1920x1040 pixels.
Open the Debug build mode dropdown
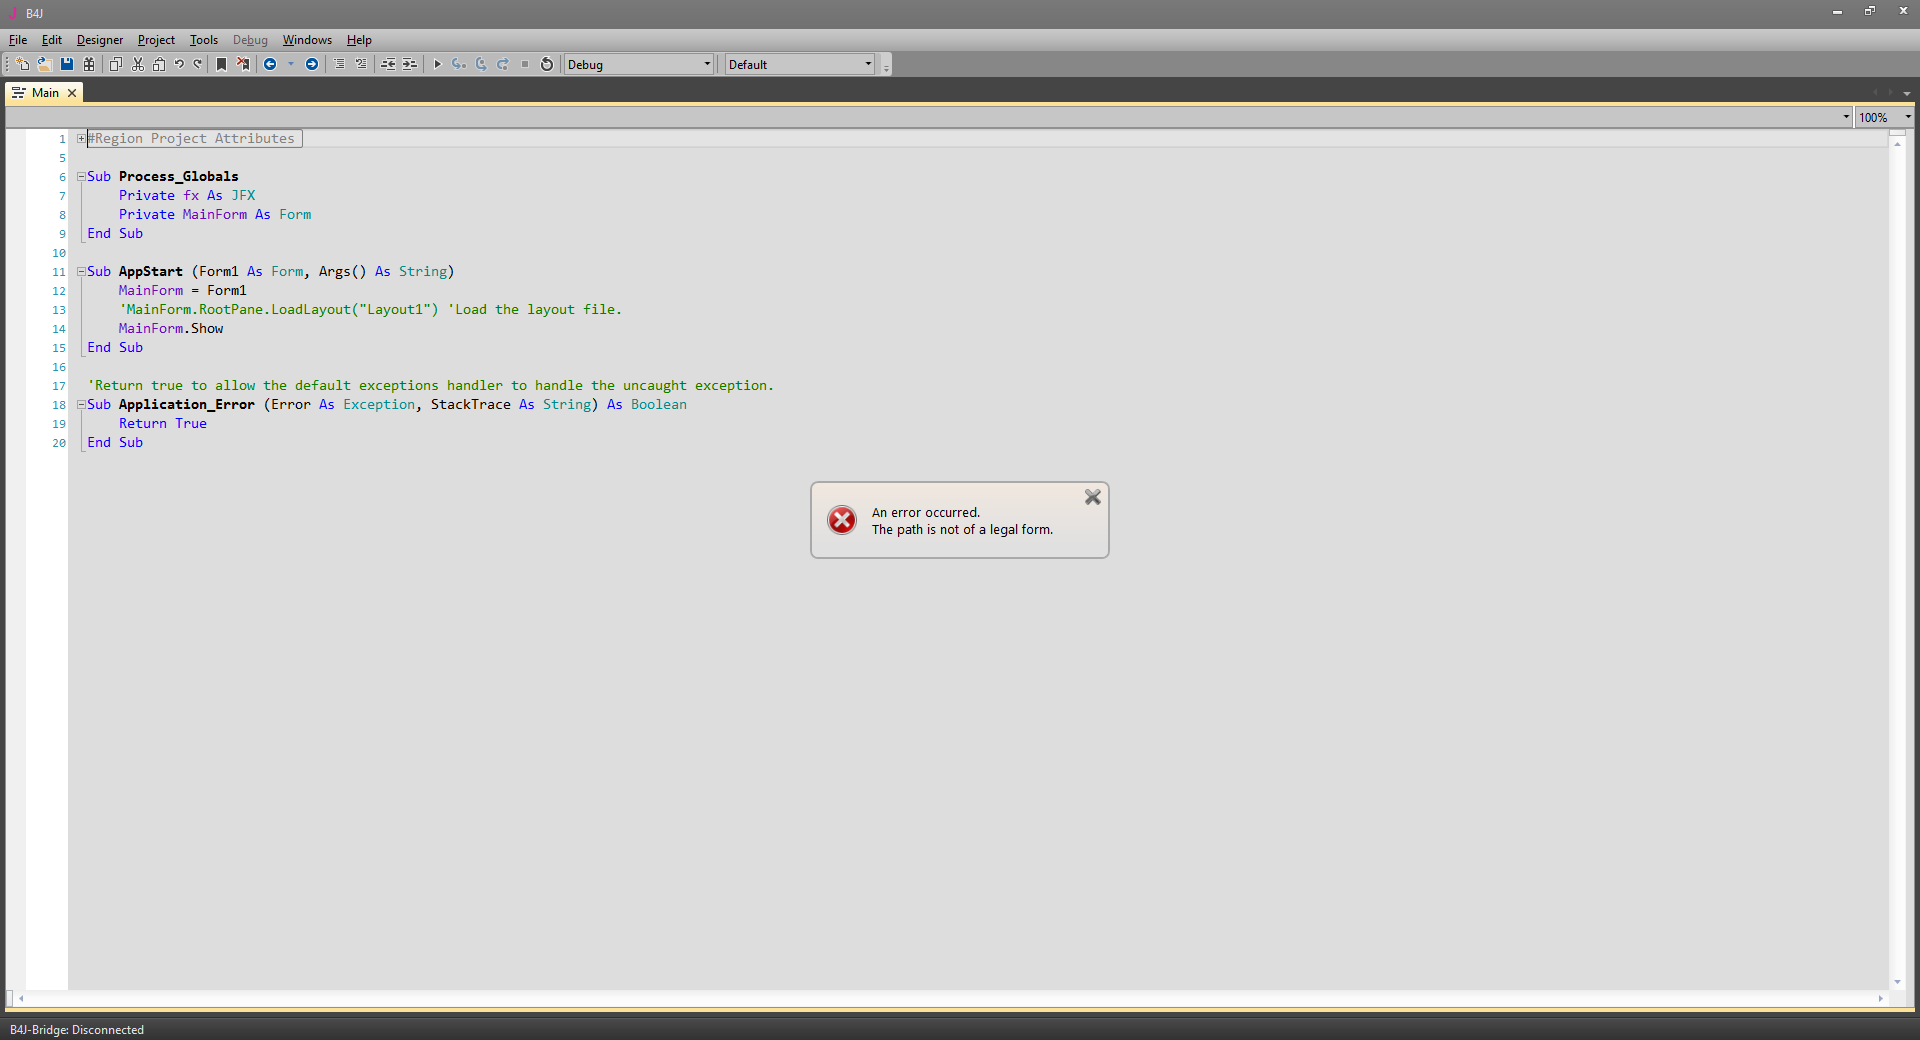(639, 64)
